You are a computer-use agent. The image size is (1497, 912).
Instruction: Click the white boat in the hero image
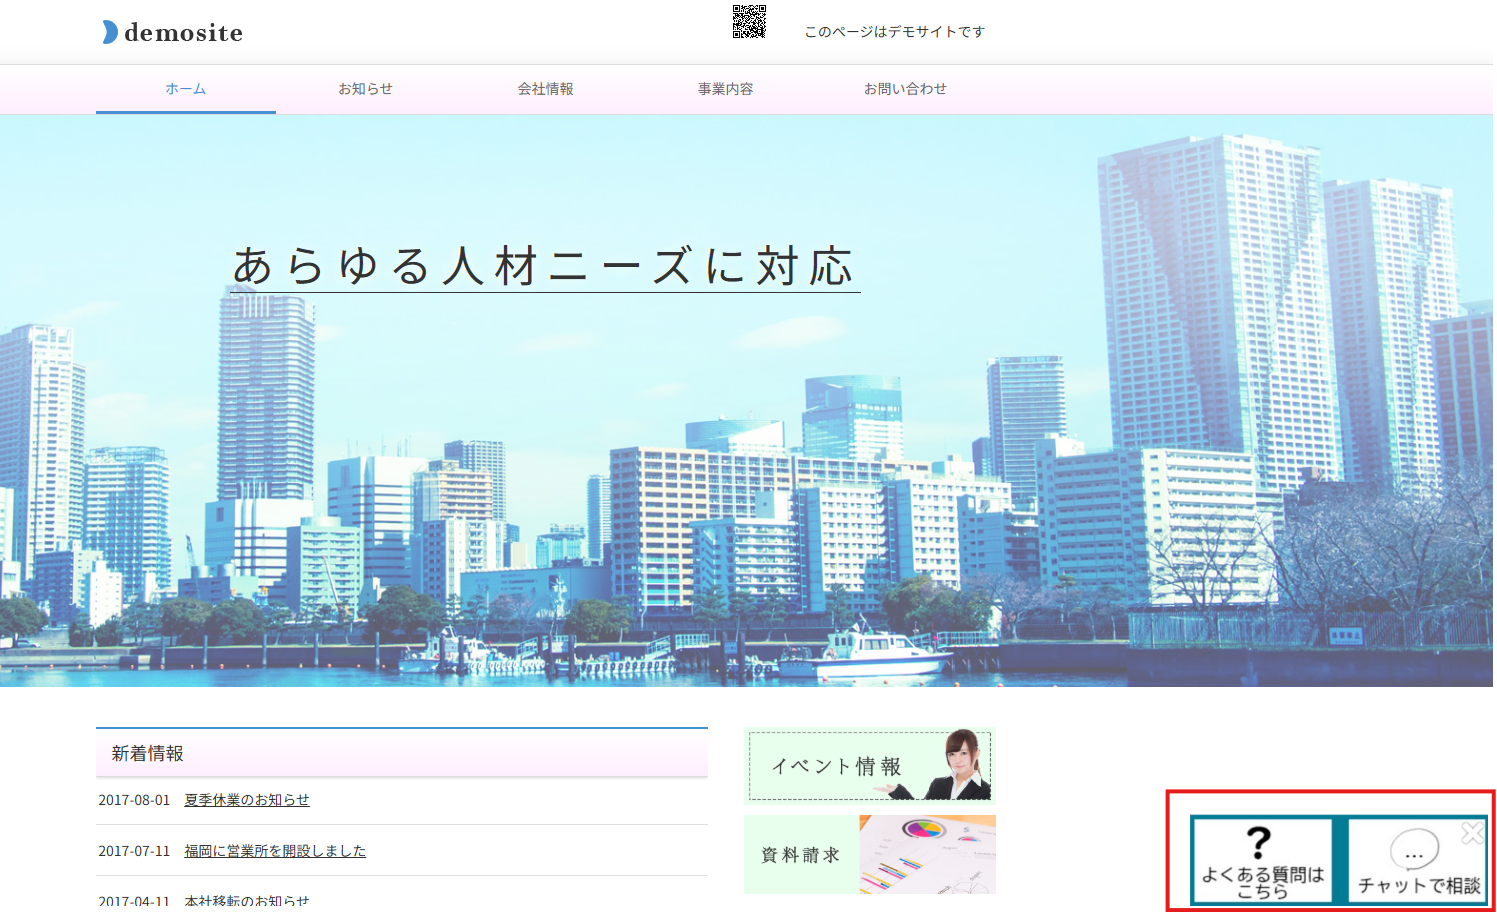tap(880, 653)
